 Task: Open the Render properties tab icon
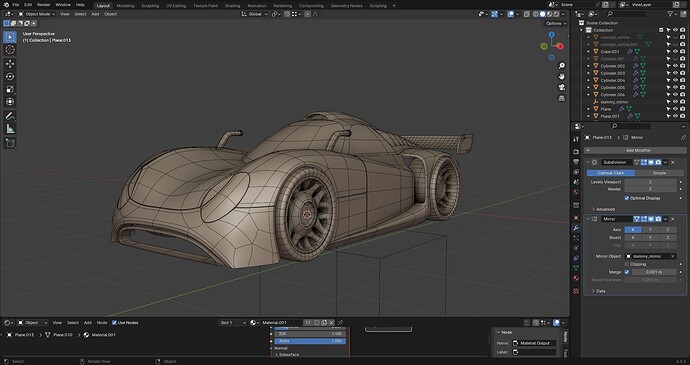(x=576, y=151)
